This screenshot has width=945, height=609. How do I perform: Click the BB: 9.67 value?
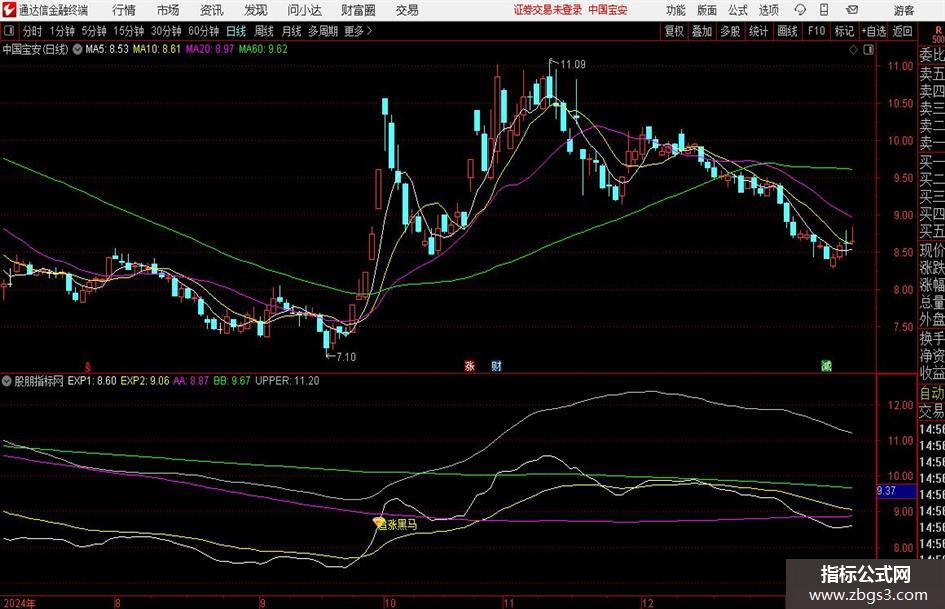coord(232,381)
